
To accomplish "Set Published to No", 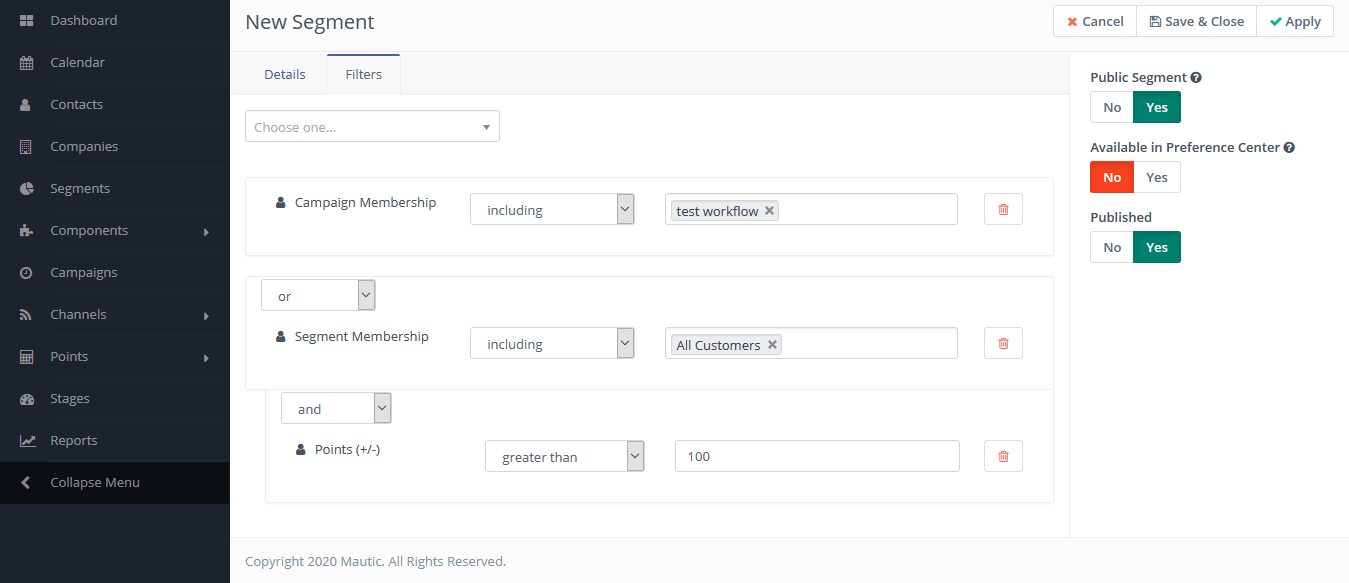I will [1112, 248].
